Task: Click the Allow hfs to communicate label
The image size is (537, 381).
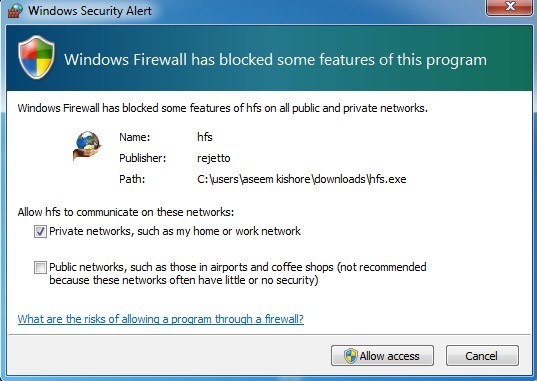Action: point(126,212)
